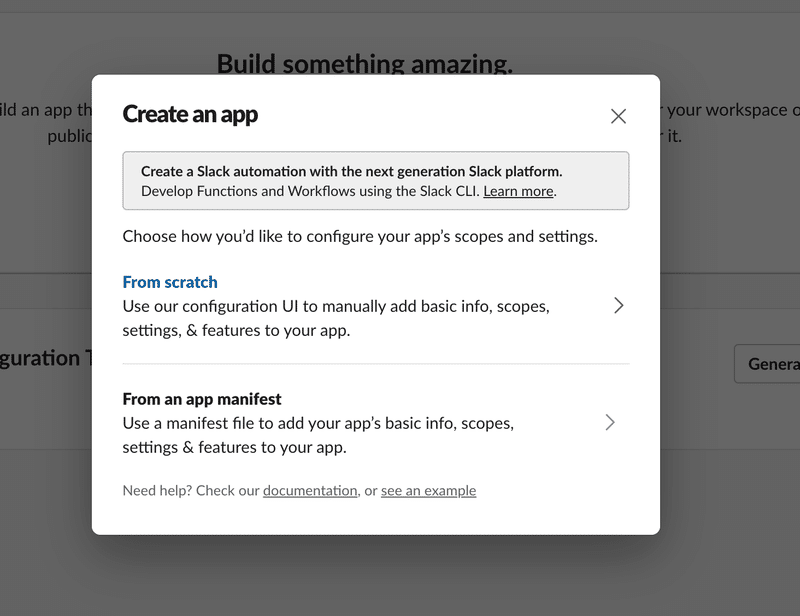Image resolution: width=800 pixels, height=616 pixels.
Task: Click the manifest file description text
Action: pos(318,435)
